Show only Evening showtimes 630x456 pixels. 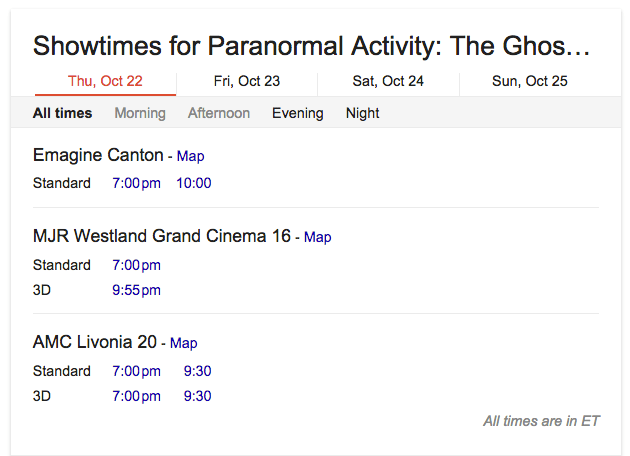click(298, 113)
